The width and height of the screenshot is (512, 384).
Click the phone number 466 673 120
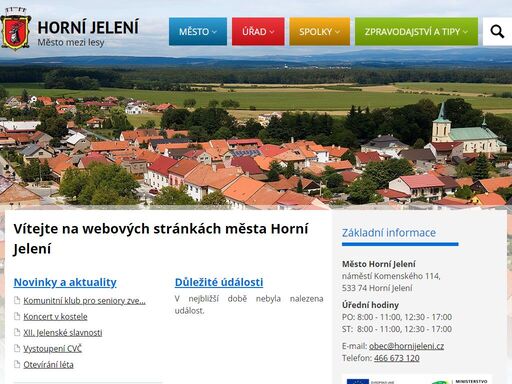click(x=397, y=358)
